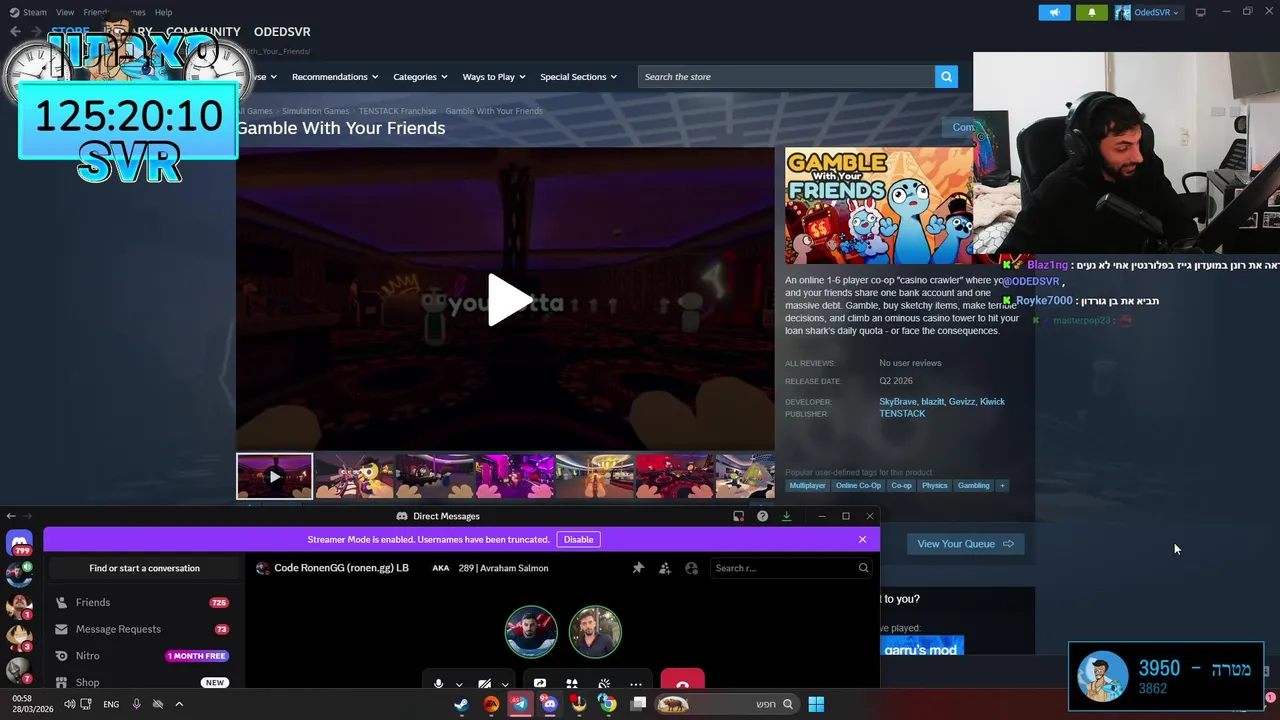1280x720 pixels.
Task: Click Discord download update arrow icon
Action: coord(786,516)
